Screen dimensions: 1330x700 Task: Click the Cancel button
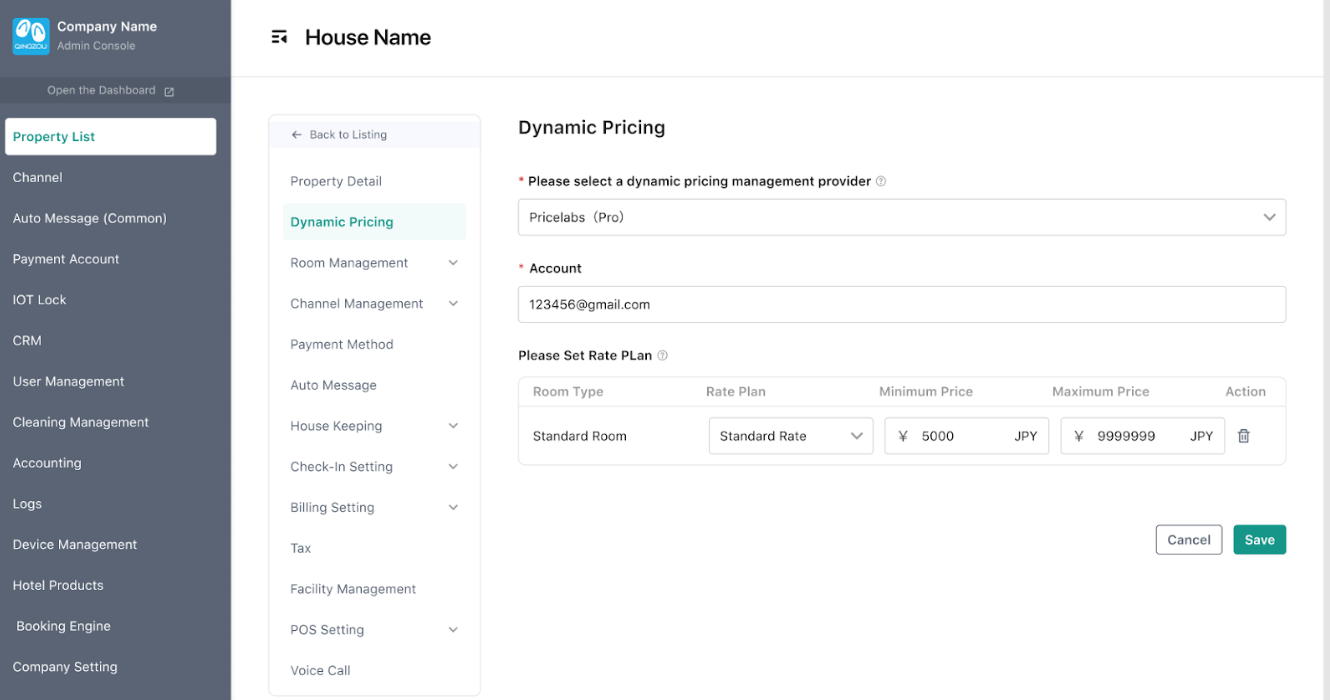pos(1188,540)
